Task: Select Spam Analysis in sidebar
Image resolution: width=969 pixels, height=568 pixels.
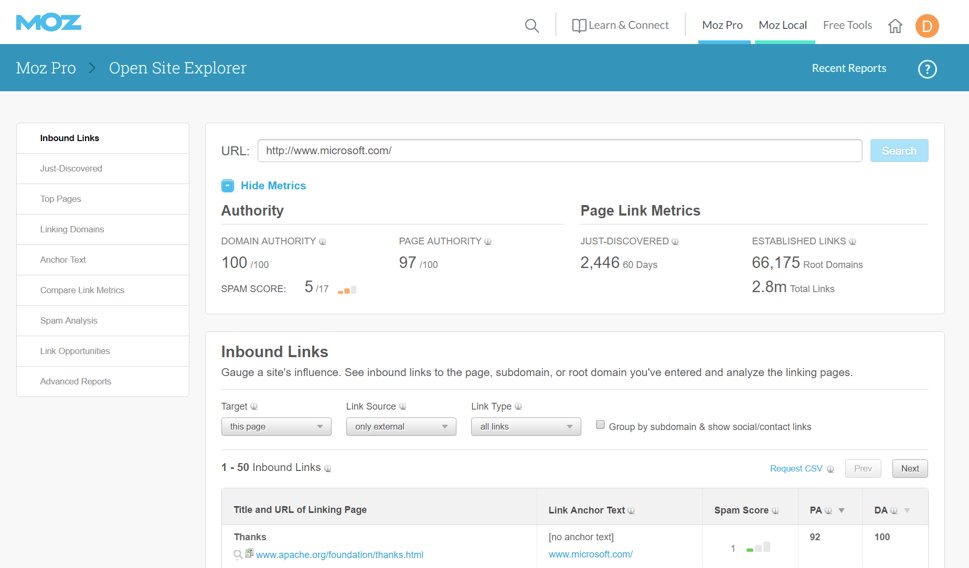Action: pos(103,321)
